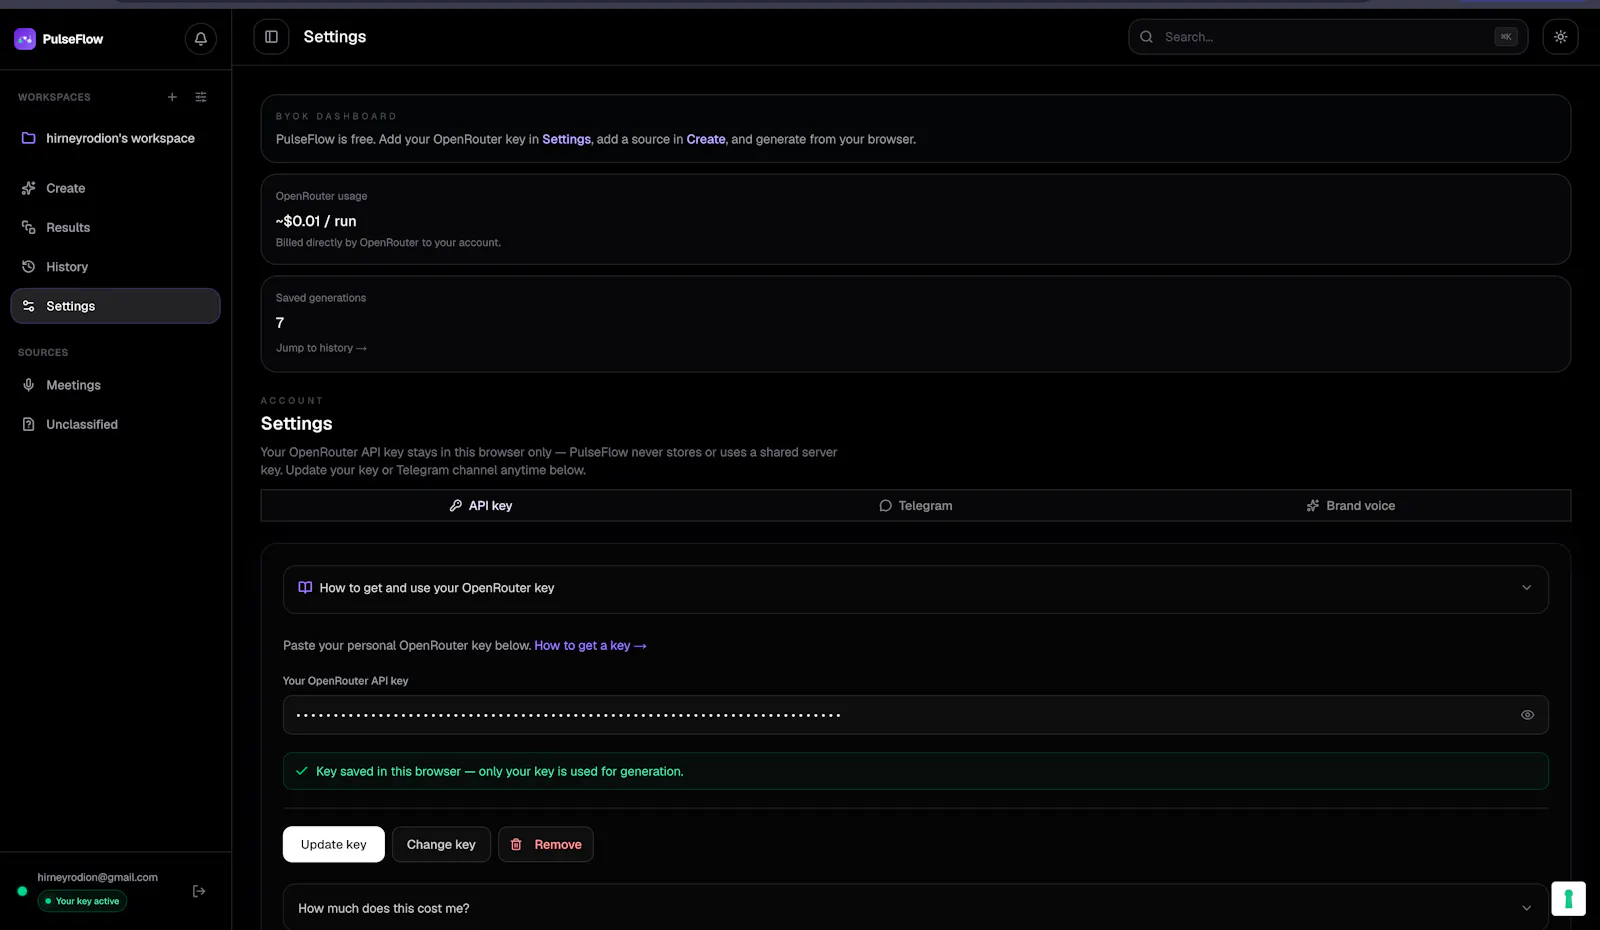Switch to the Brand voice tab
The image size is (1600, 930).
[1351, 506]
